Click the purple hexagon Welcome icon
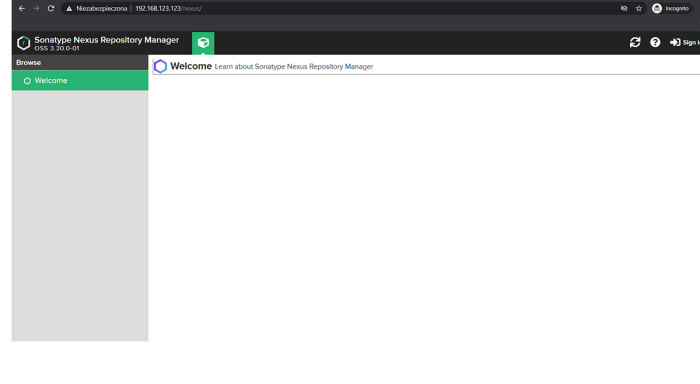The image size is (700, 384). click(160, 66)
